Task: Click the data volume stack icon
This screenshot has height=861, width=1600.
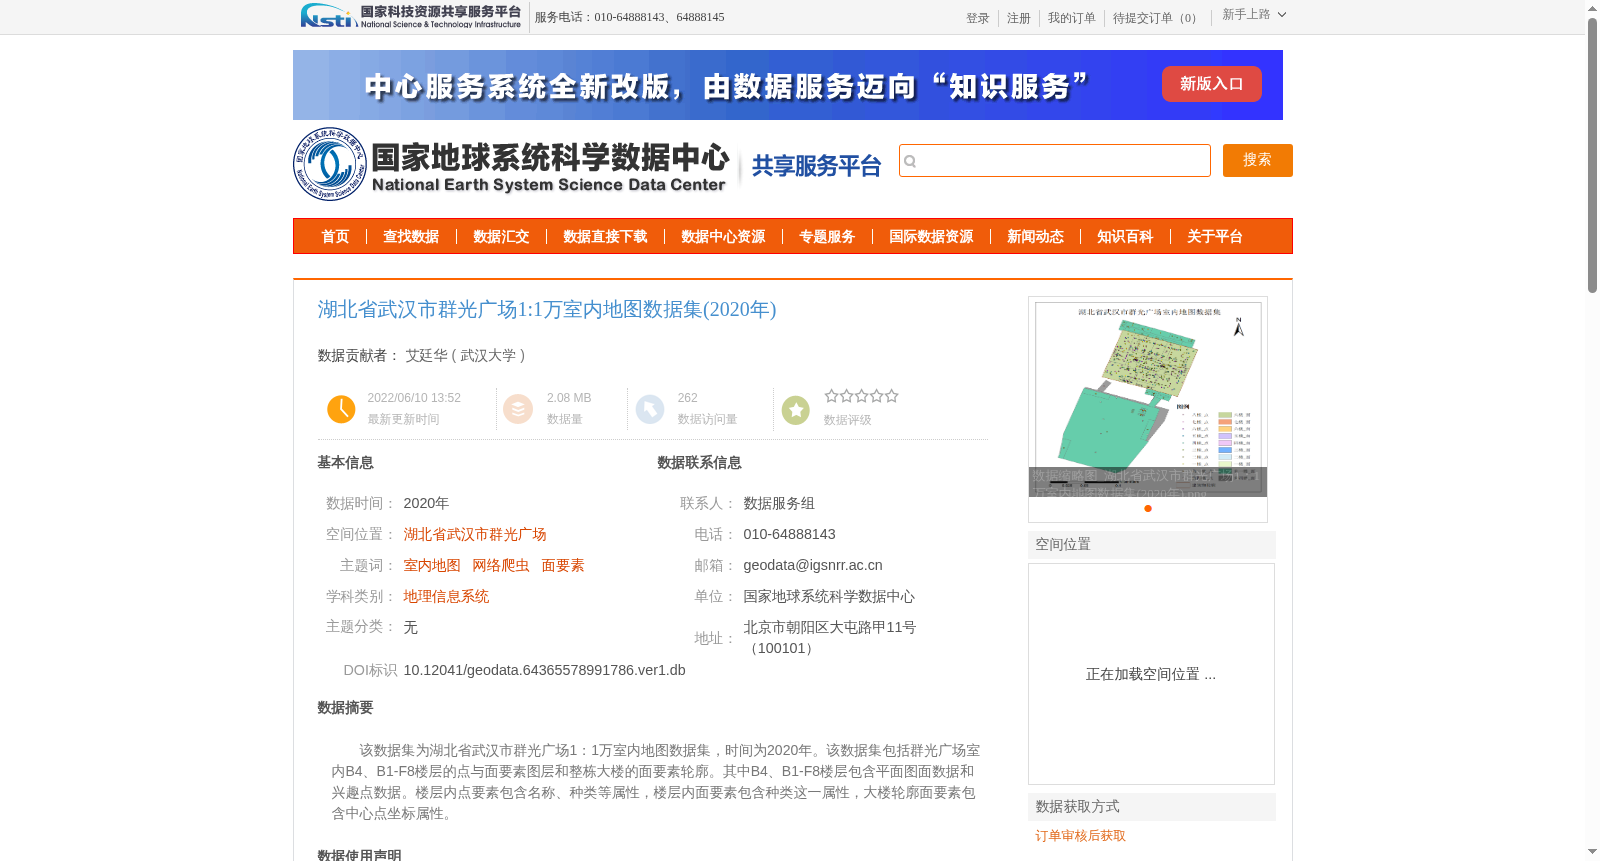Action: [x=518, y=409]
